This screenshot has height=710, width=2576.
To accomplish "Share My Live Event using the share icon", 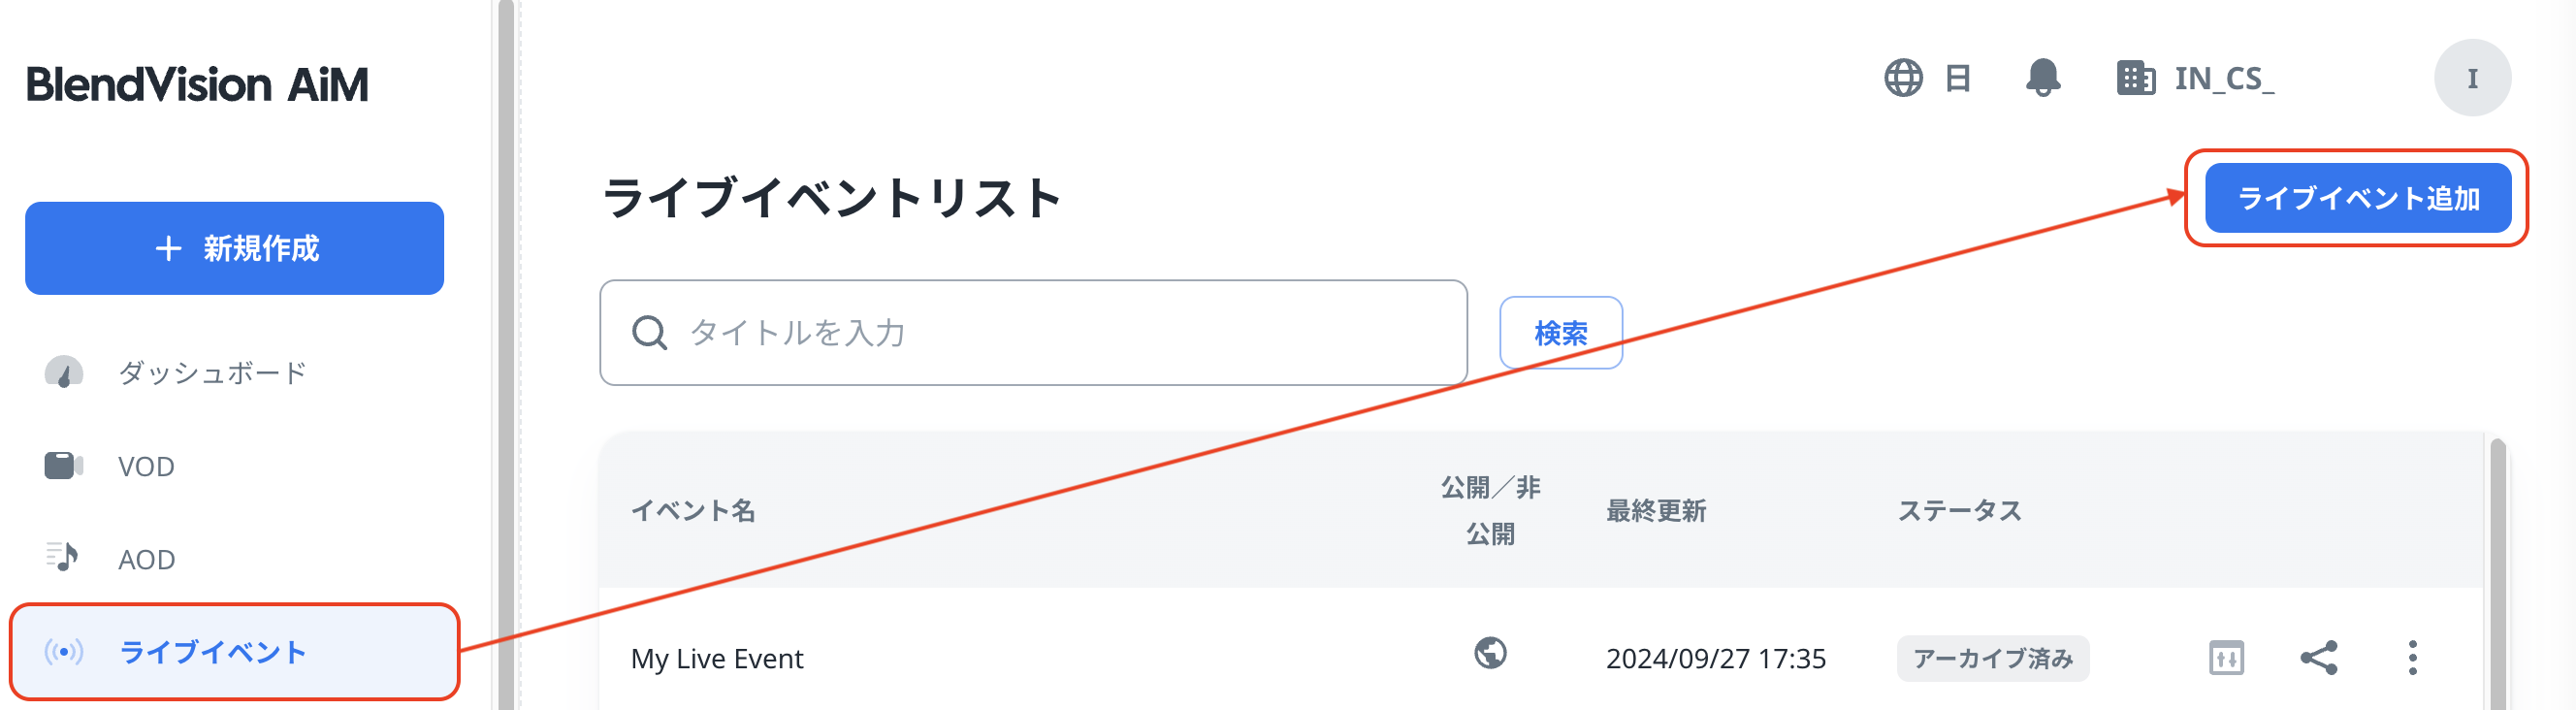I will pos(2322,658).
